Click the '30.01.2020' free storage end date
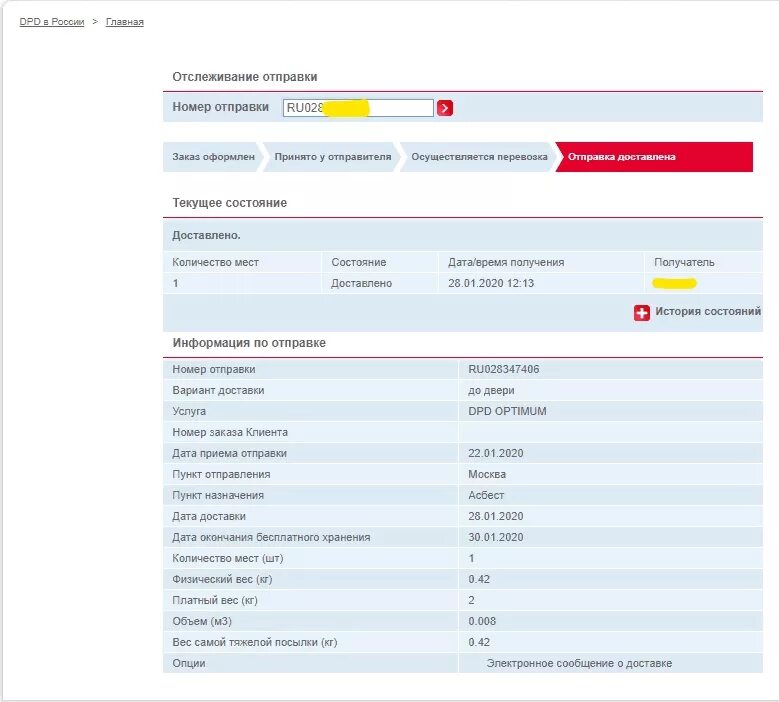This screenshot has width=780, height=702. (495, 537)
